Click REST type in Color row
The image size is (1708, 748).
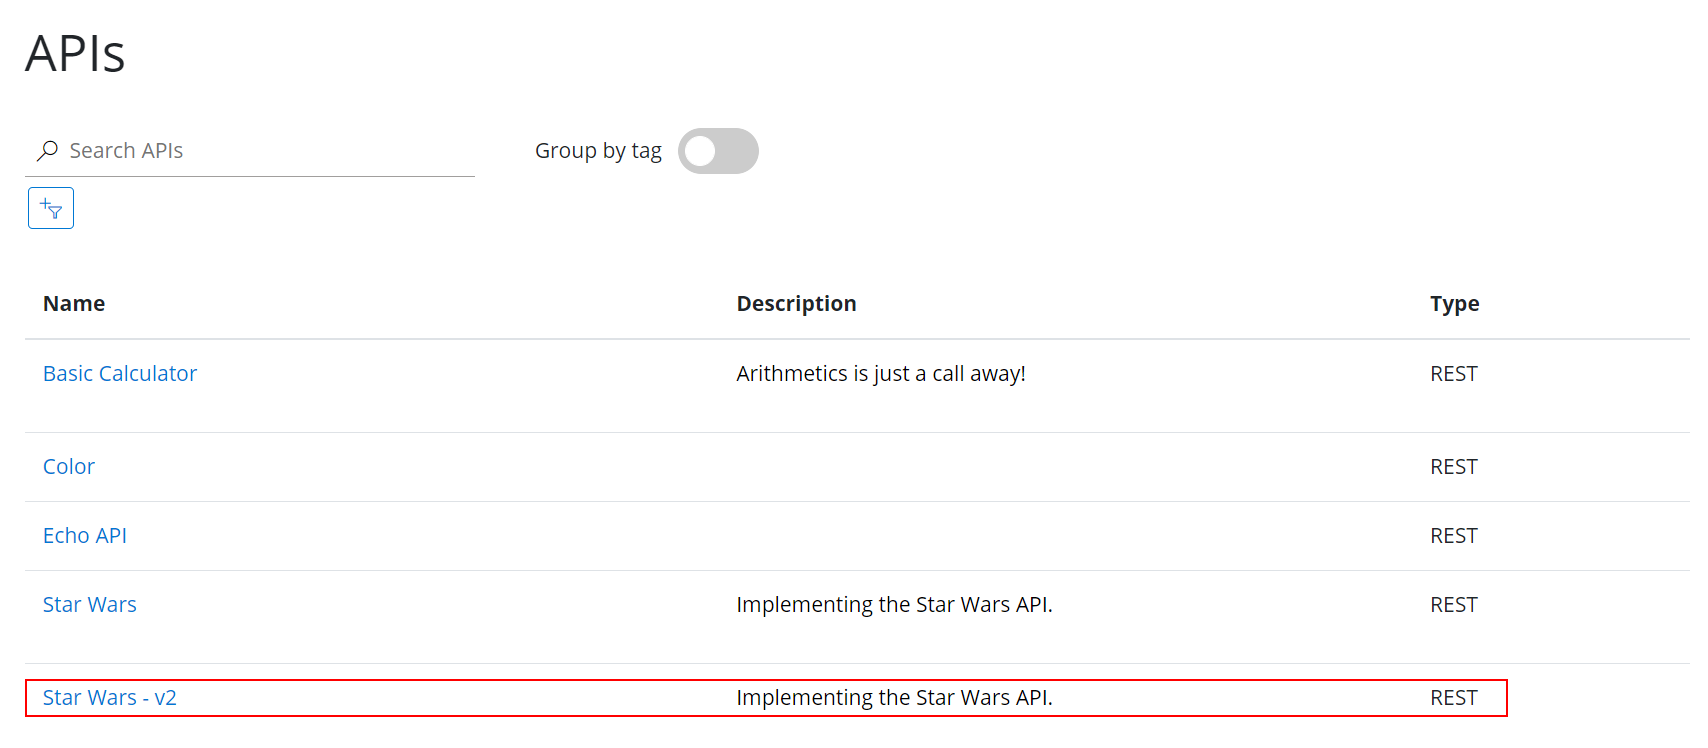click(x=1454, y=466)
